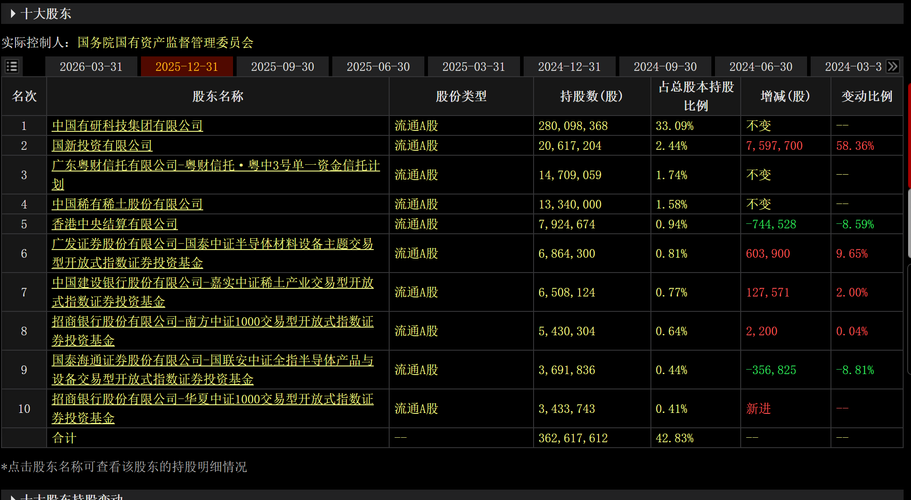Click the 股份类型 column header
The image size is (911, 500).
[461, 96]
